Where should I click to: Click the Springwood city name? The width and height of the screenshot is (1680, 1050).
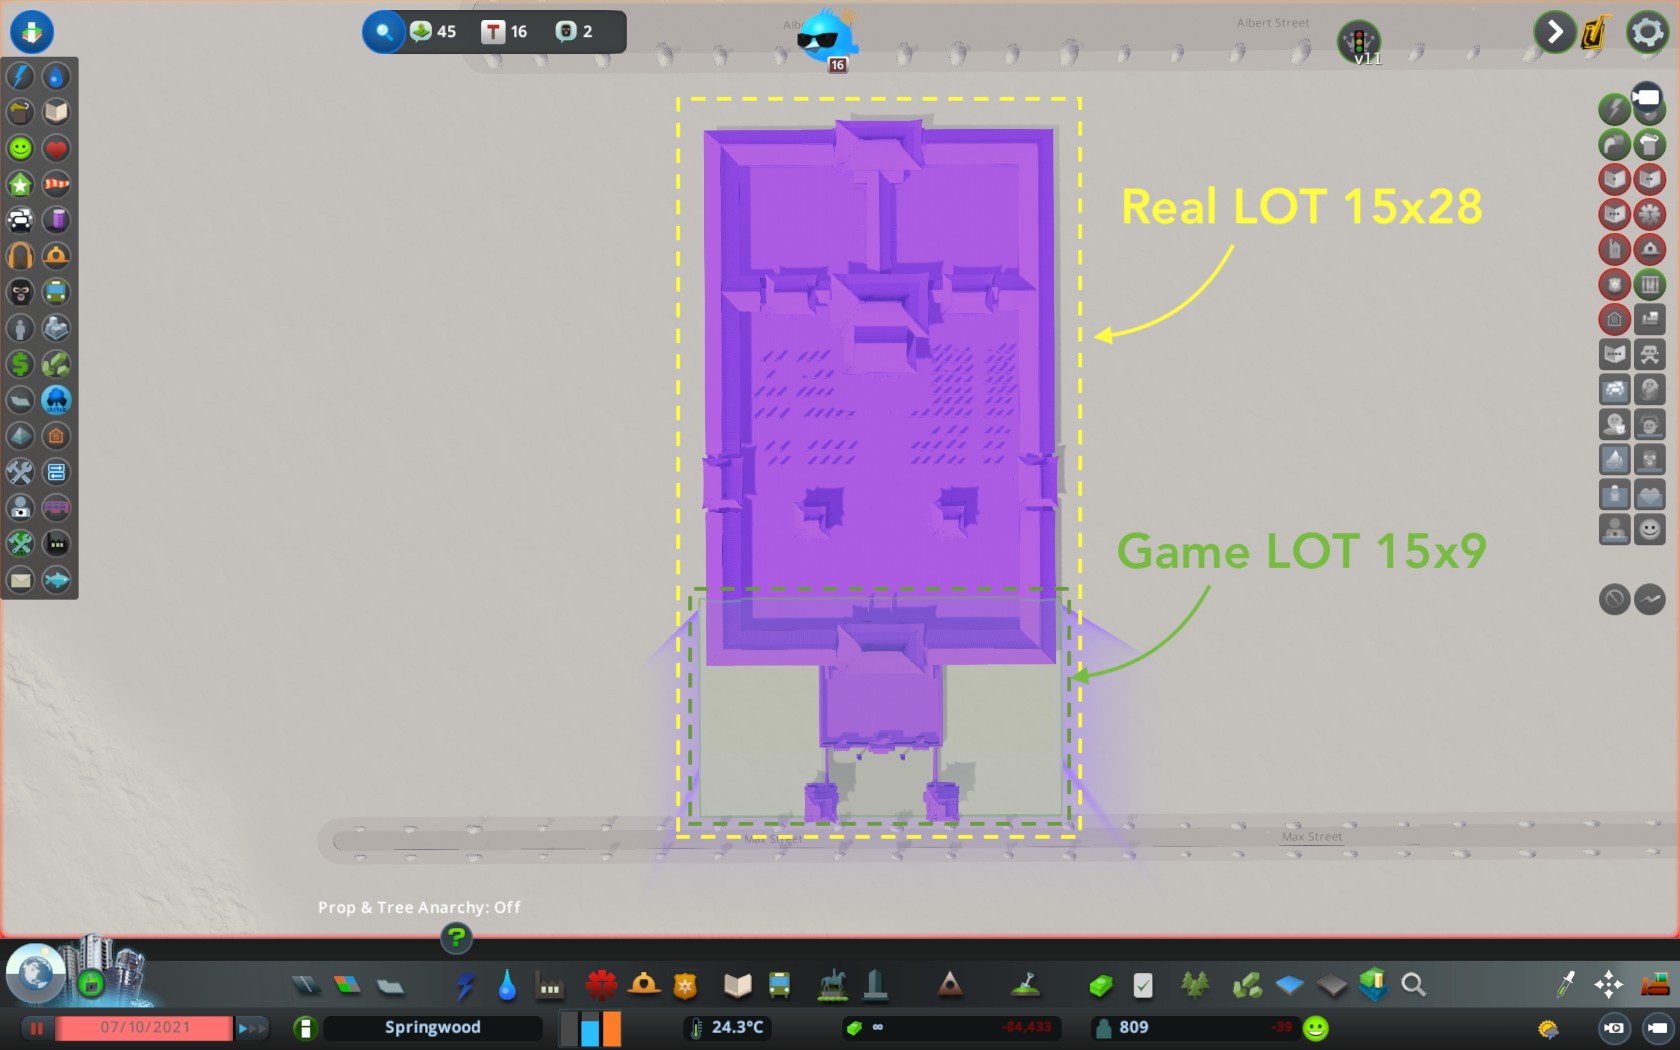pos(432,1027)
